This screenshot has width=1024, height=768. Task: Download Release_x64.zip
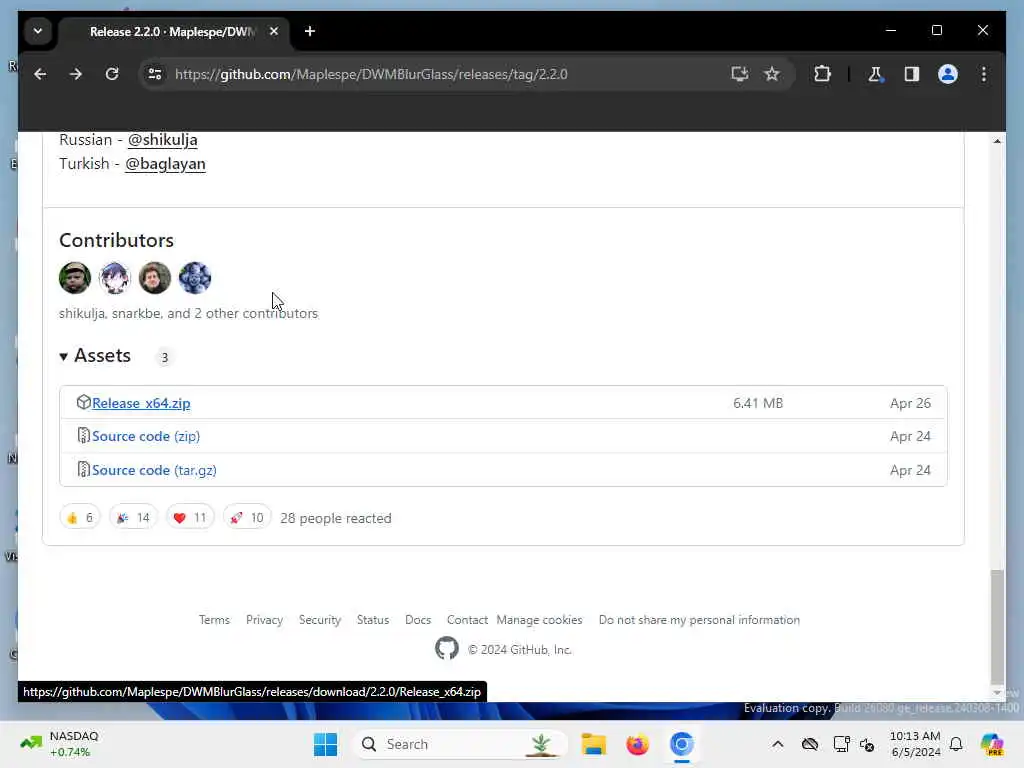141,403
